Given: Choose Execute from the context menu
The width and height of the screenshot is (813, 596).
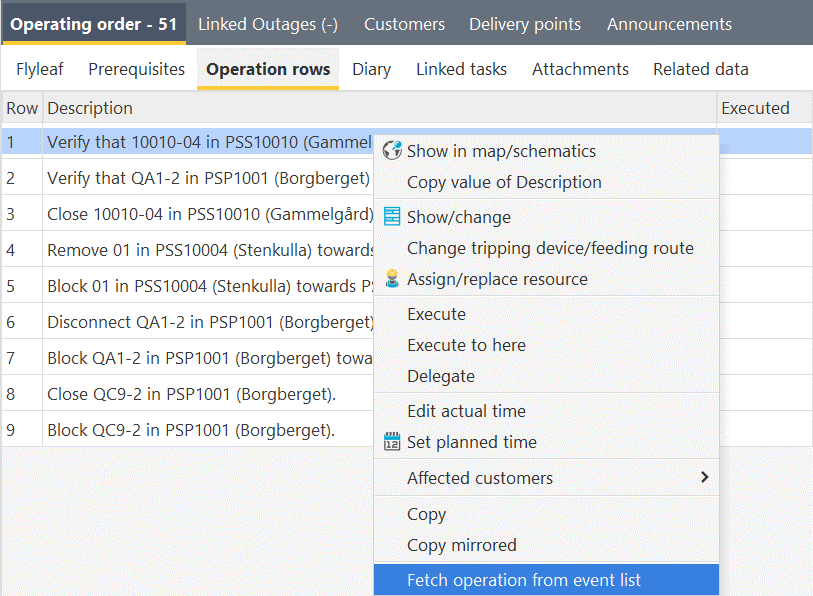Looking at the screenshot, I should [x=436, y=314].
